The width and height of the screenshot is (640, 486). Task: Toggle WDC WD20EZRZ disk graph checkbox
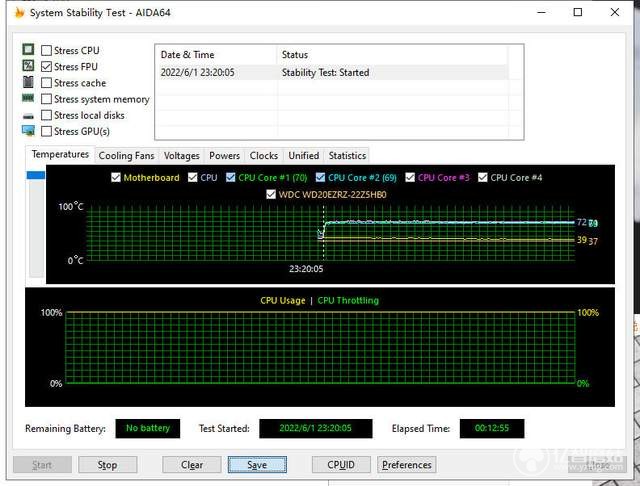click(271, 194)
